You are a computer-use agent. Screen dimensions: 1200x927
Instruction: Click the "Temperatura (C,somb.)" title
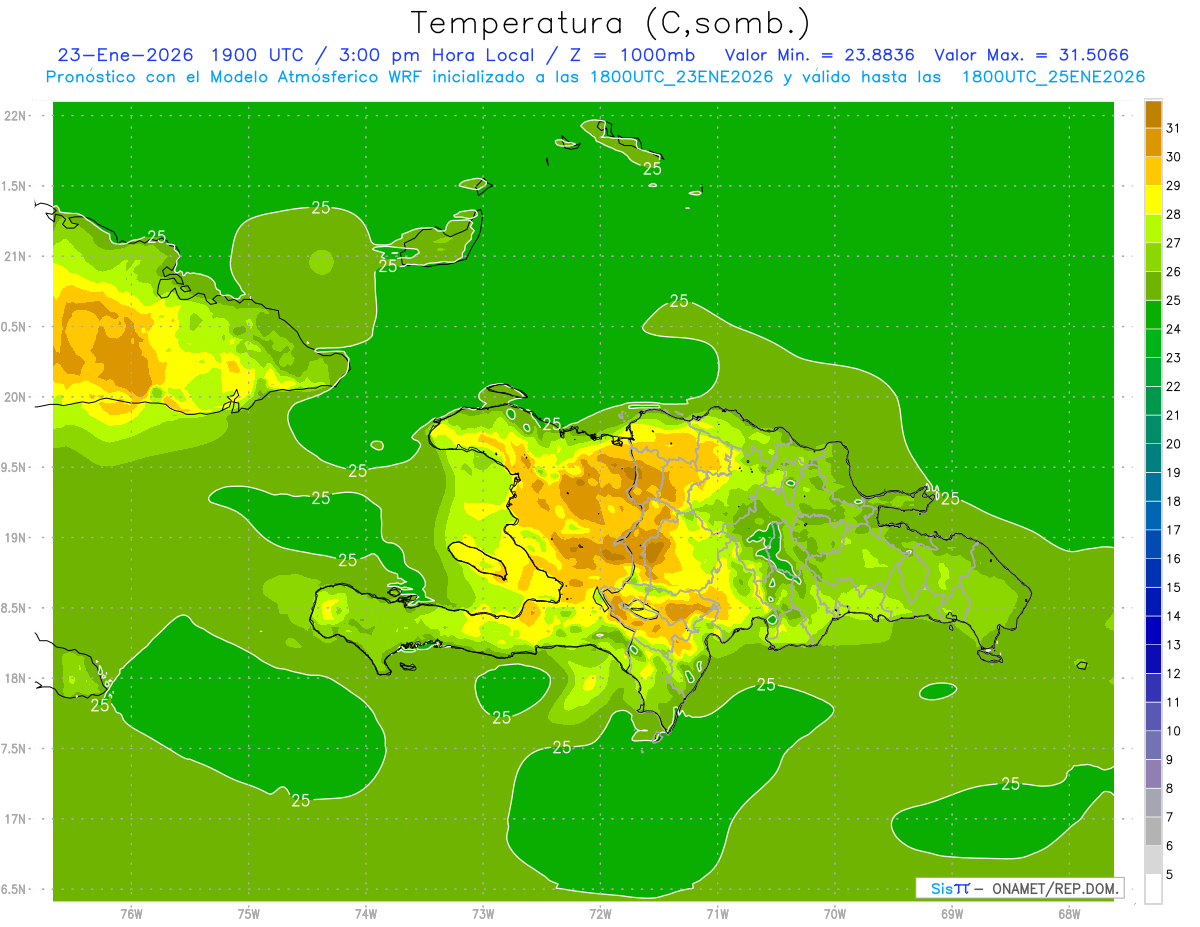(x=611, y=23)
